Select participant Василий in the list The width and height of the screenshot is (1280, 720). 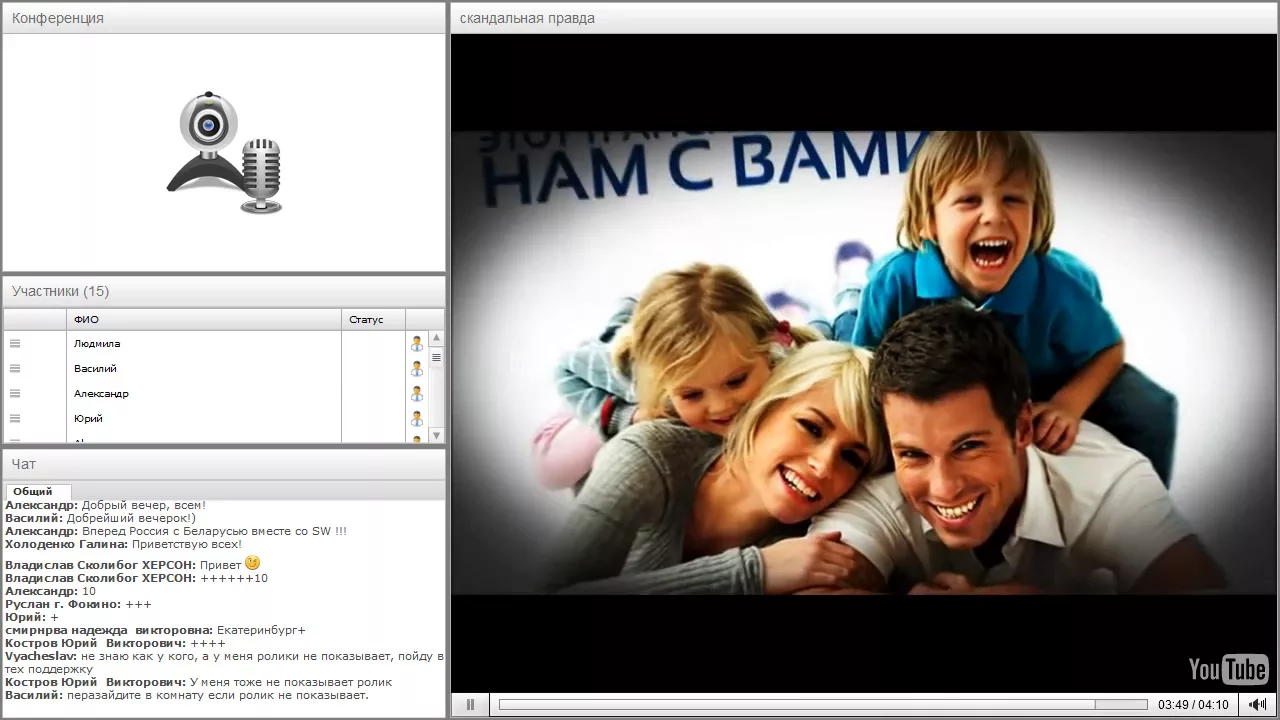[95, 368]
